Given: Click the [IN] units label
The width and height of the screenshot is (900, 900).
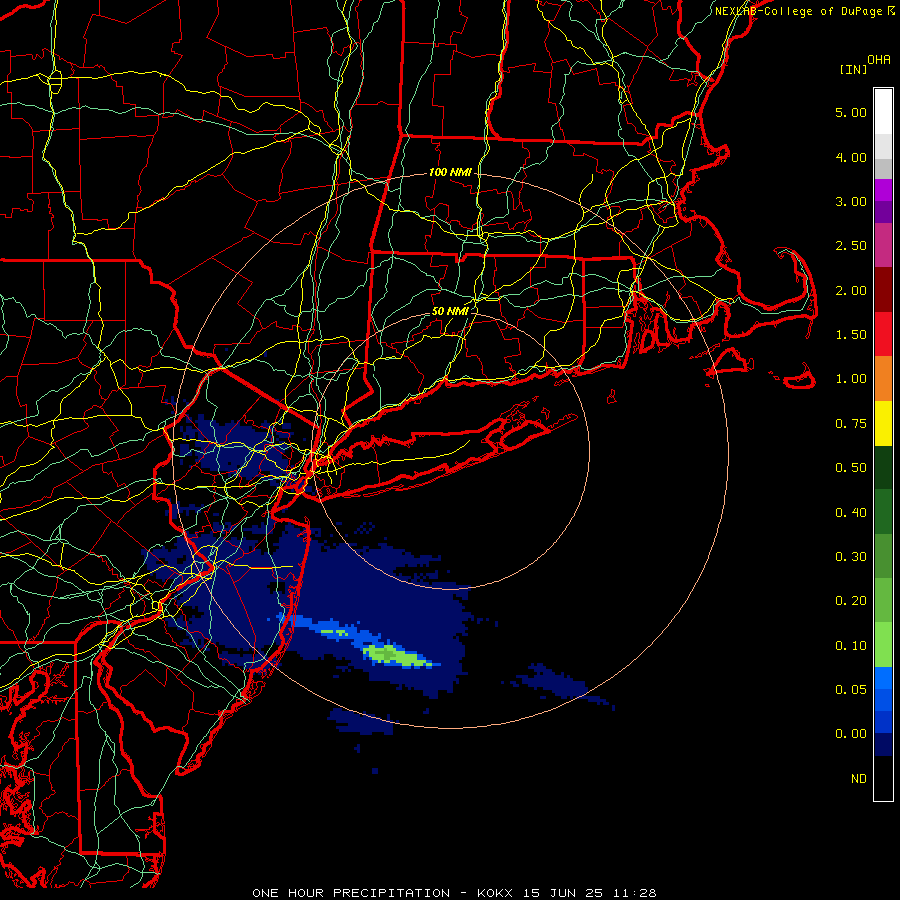Looking at the screenshot, I should (x=853, y=69).
